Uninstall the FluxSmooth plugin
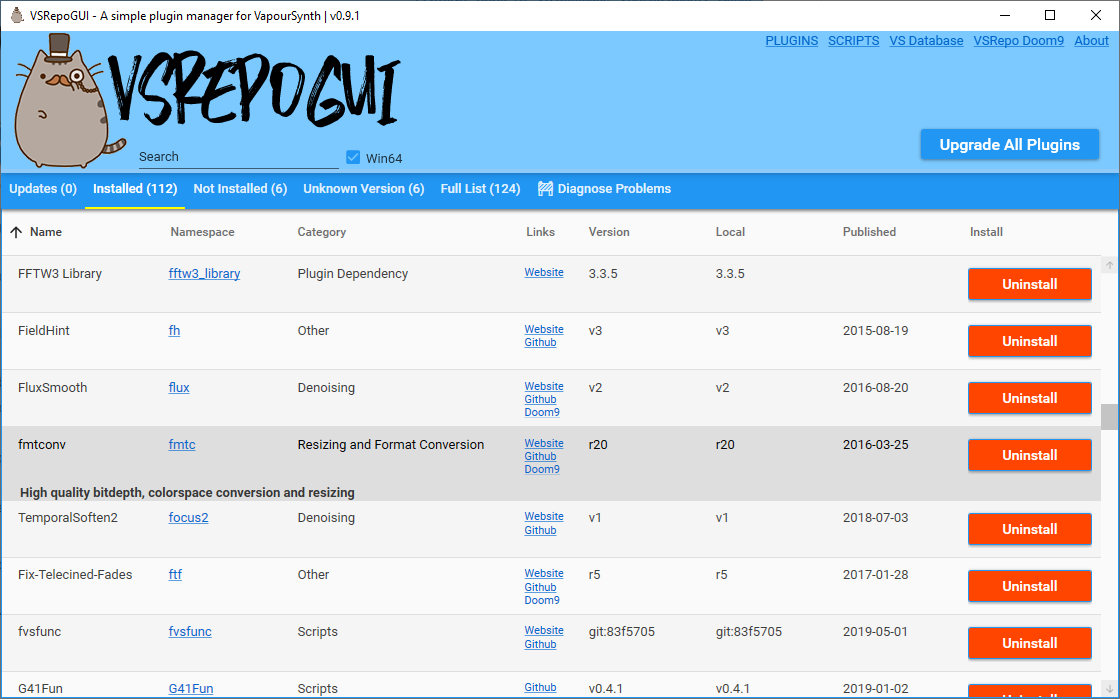 [x=1029, y=398]
